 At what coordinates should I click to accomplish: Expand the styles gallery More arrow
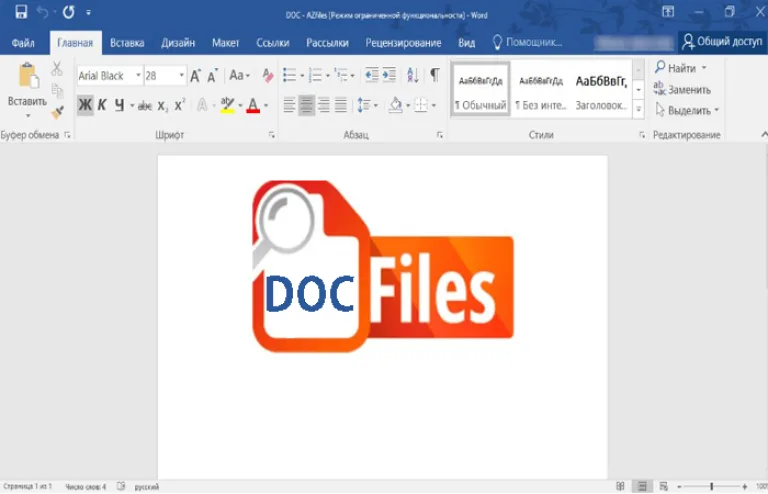638,109
